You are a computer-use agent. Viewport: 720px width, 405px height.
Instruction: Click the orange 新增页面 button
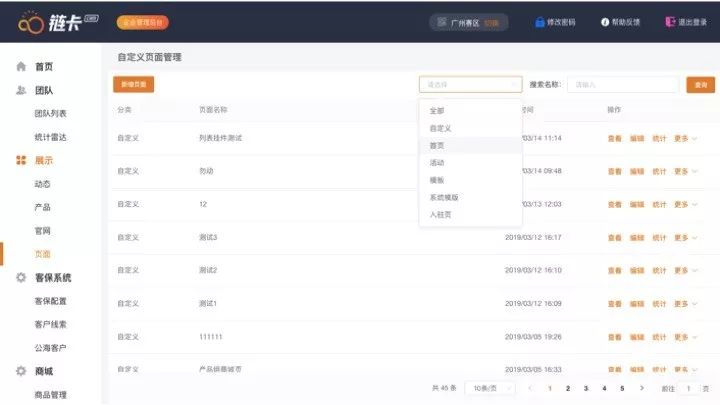[x=133, y=85]
